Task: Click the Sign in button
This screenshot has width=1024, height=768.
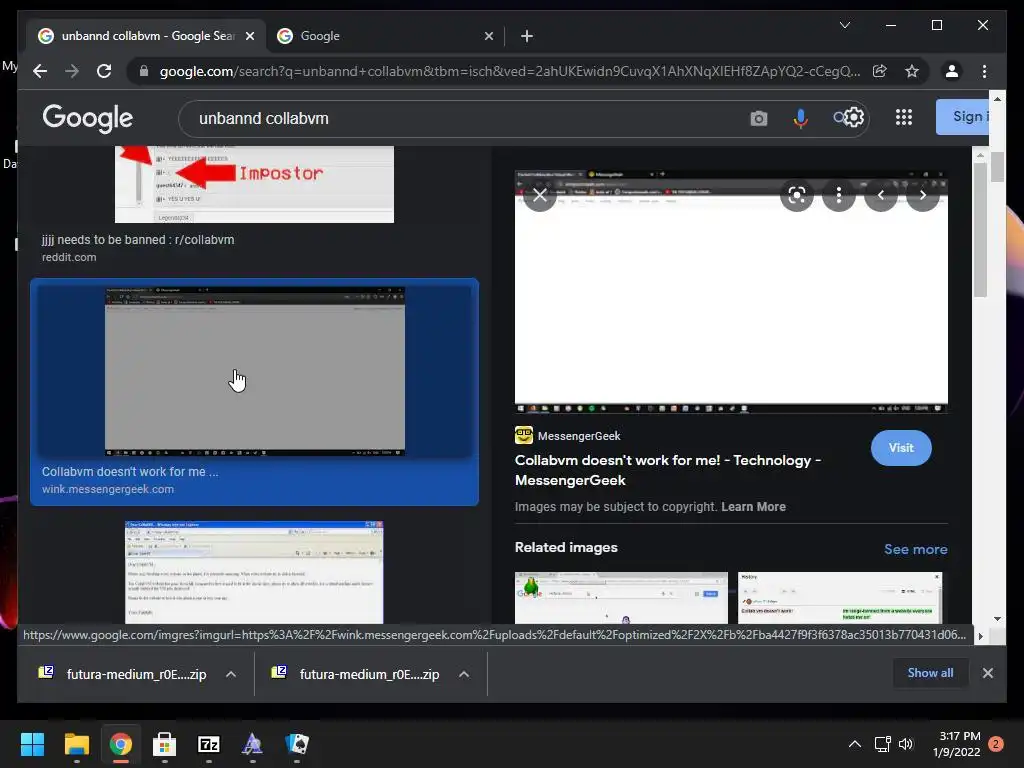Action: pyautogui.click(x=963, y=117)
